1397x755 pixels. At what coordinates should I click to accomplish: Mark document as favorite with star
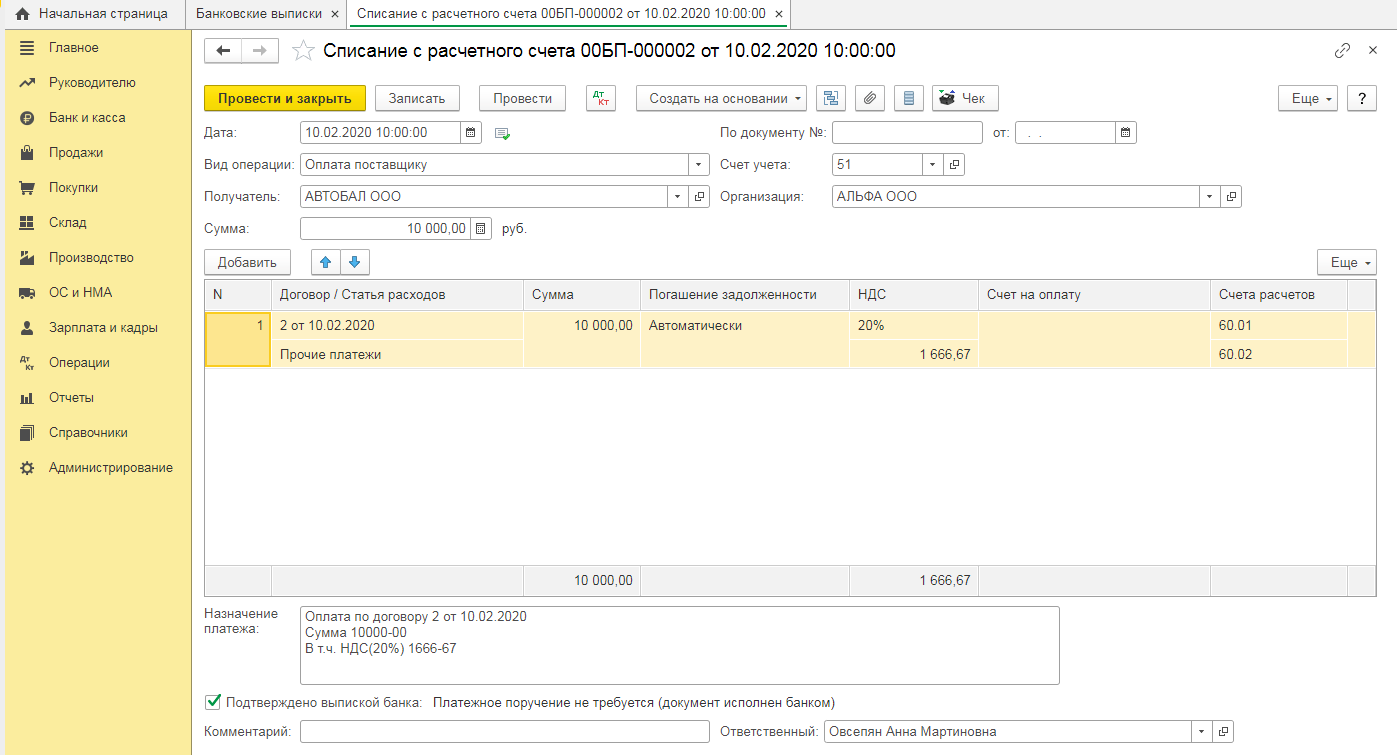304,51
